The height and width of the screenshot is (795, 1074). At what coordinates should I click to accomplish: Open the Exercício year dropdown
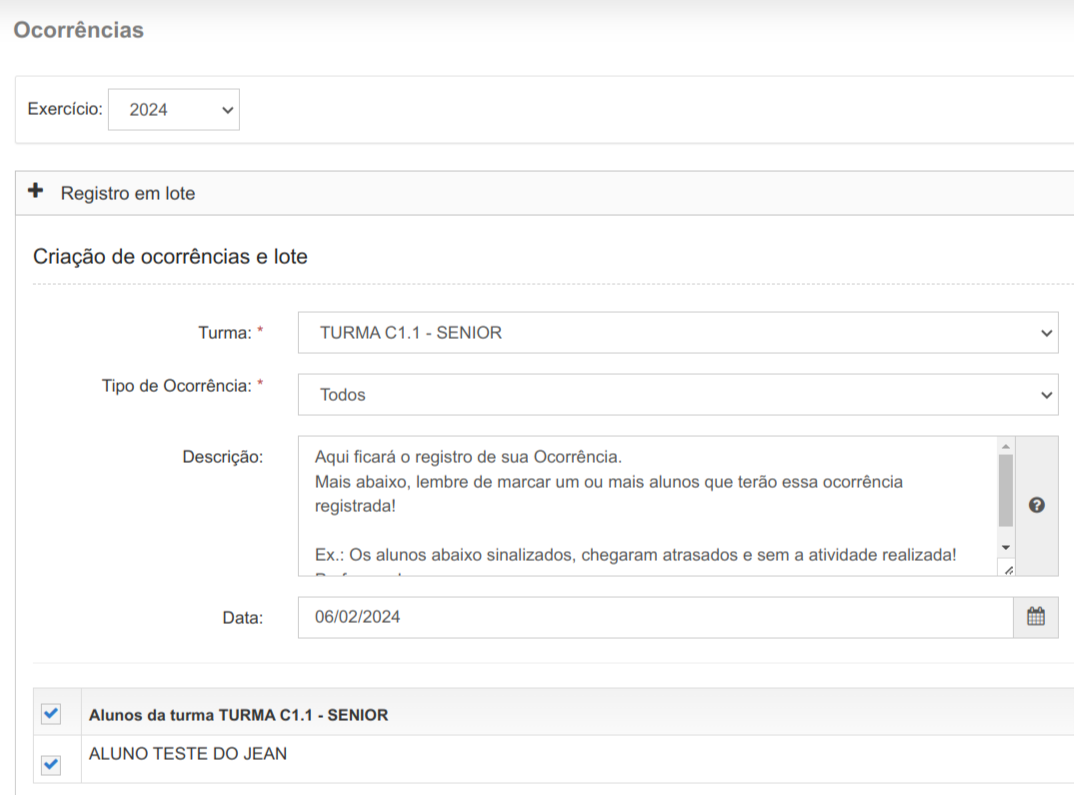pos(173,110)
